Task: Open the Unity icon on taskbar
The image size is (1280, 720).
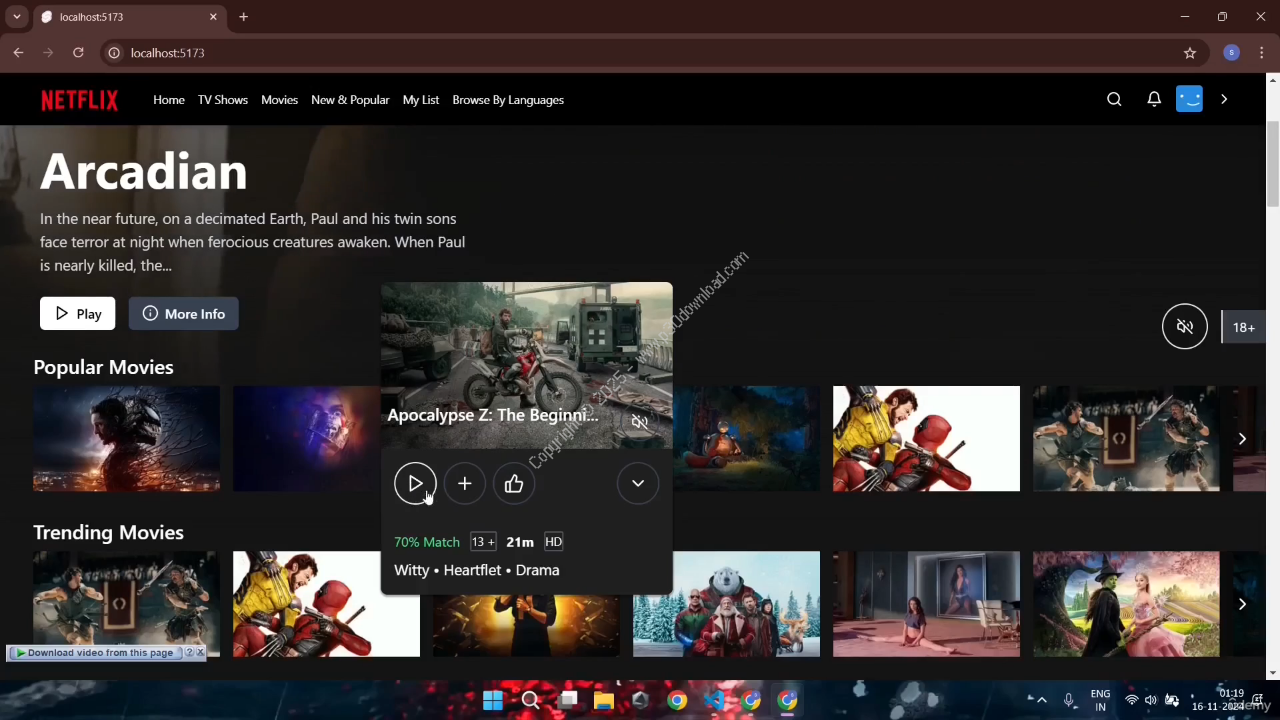Action: (640, 700)
